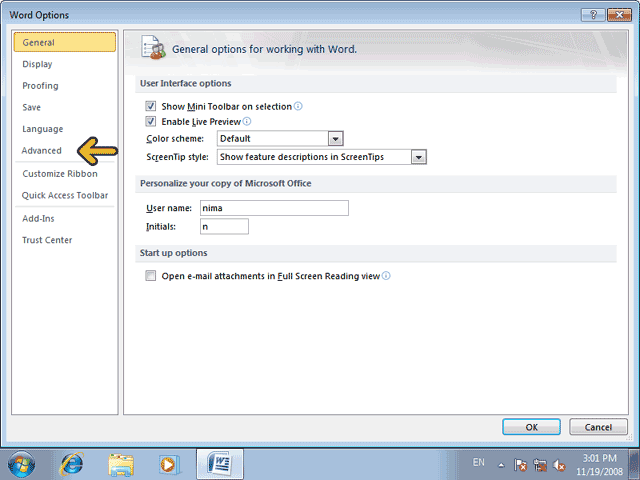Click the User name field containing nima
The width and height of the screenshot is (640, 480).
click(274, 208)
